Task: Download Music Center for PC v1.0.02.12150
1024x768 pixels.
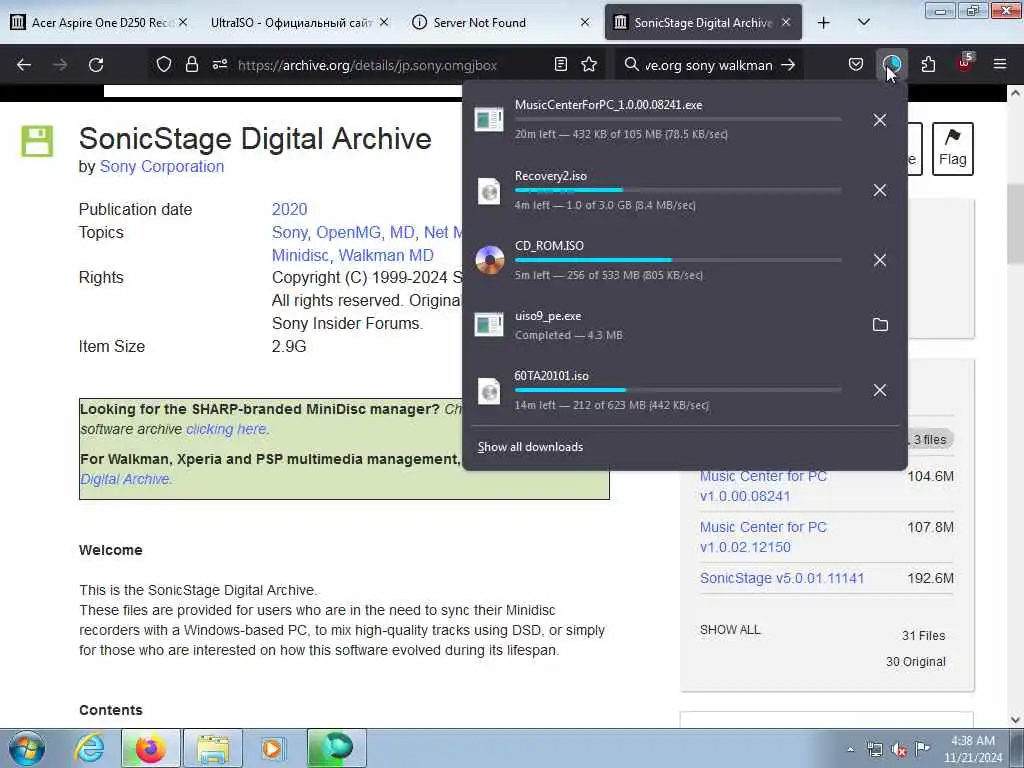Action: (x=763, y=537)
